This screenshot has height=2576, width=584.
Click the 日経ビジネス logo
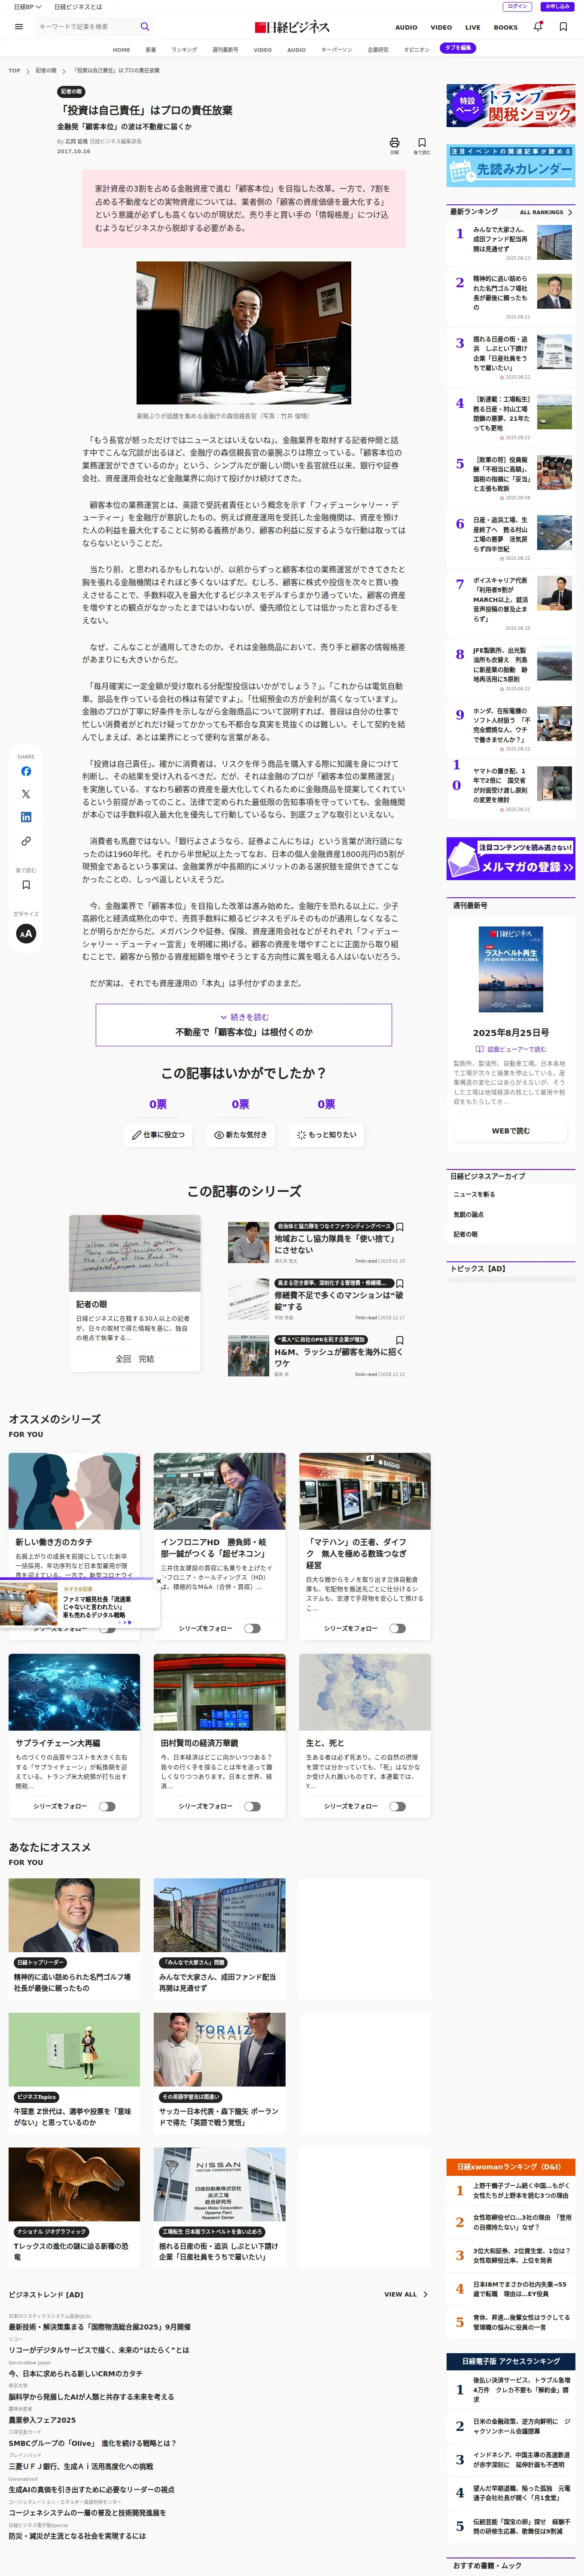pyautogui.click(x=292, y=27)
